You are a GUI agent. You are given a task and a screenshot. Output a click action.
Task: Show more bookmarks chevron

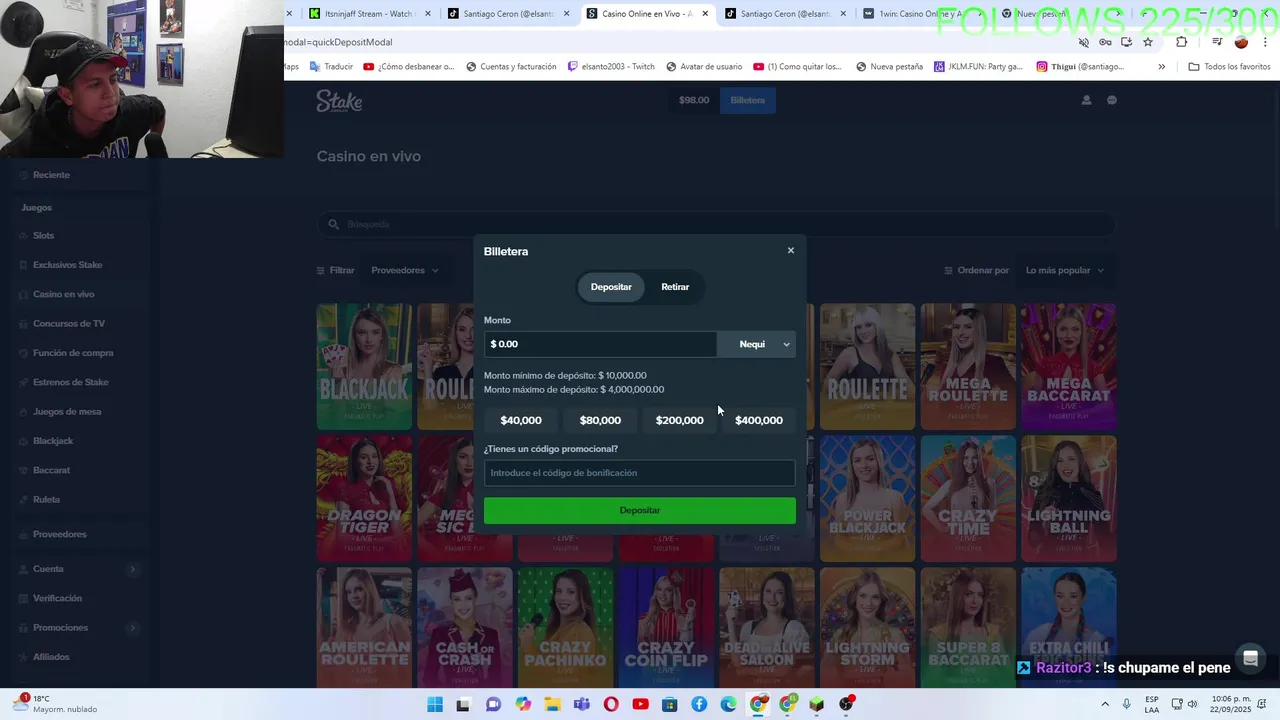pos(1161,67)
